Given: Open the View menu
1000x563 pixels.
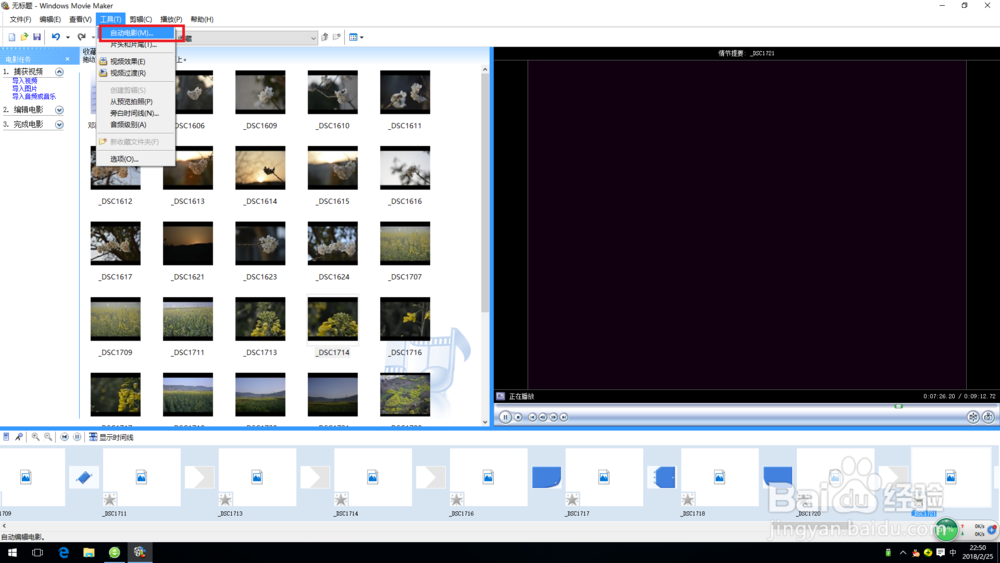Looking at the screenshot, I should [80, 19].
